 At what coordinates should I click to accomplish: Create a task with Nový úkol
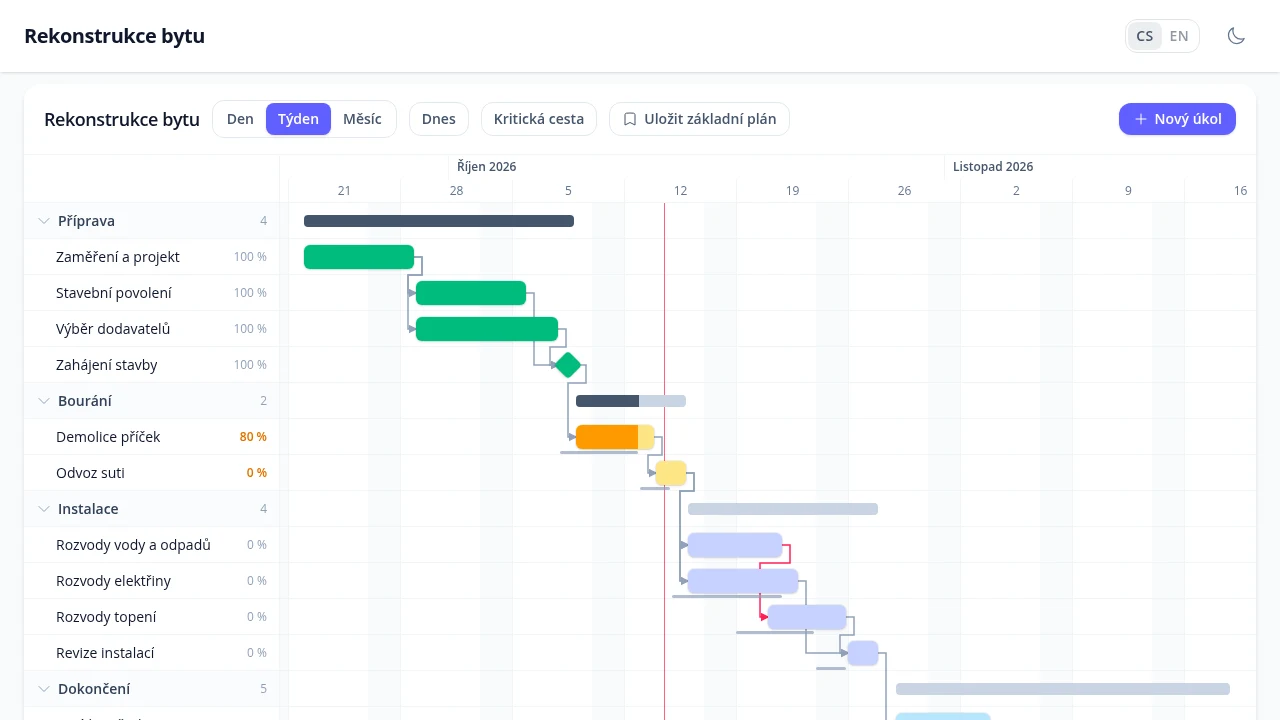(1177, 119)
